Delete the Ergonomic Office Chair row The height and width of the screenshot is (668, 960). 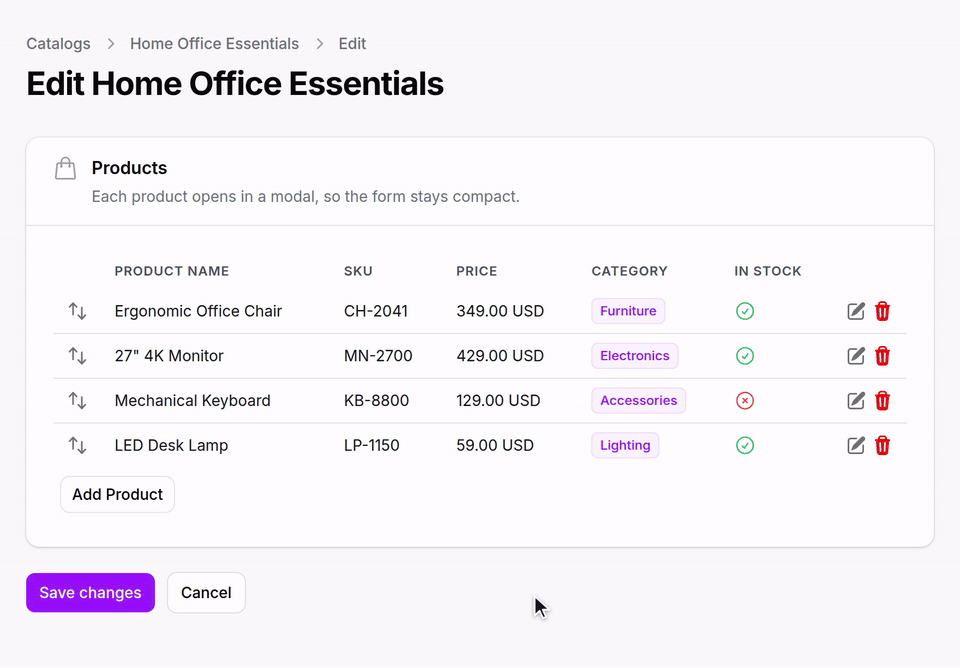[x=882, y=311]
